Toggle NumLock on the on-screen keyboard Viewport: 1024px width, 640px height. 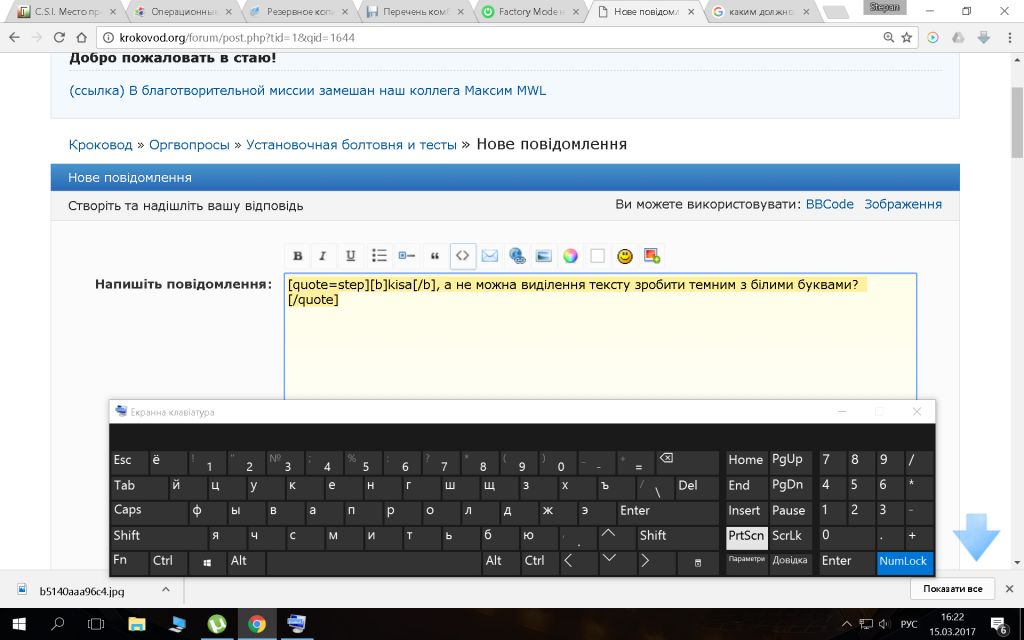(x=904, y=562)
